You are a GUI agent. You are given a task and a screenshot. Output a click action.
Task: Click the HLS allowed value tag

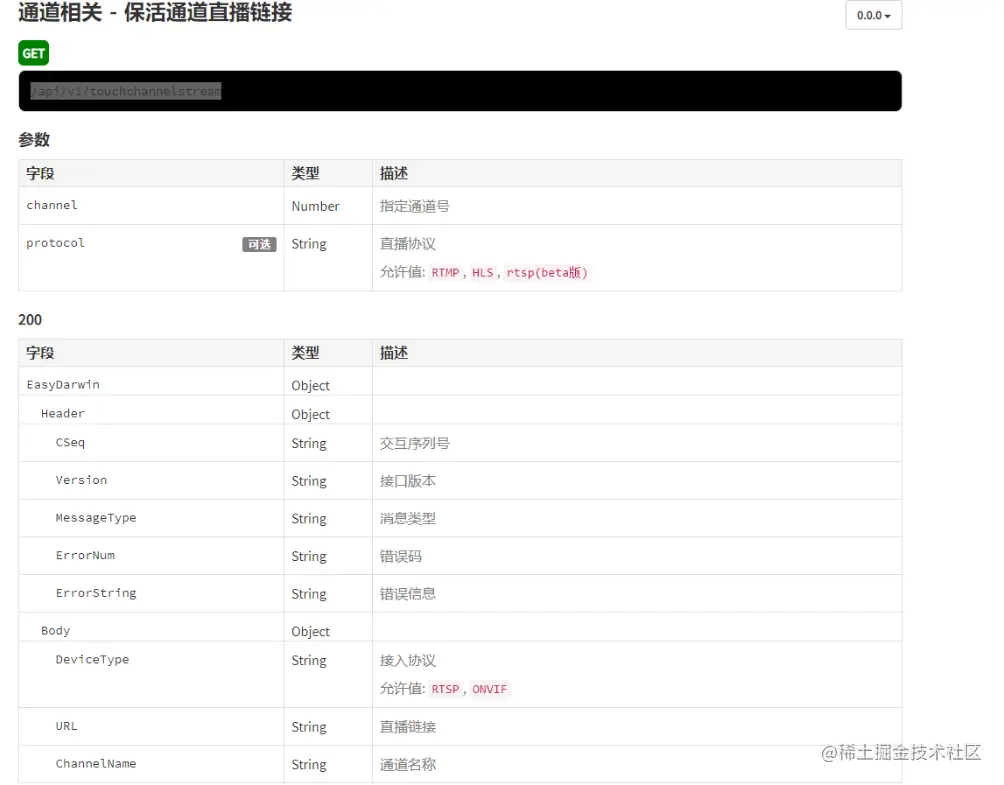coord(483,273)
